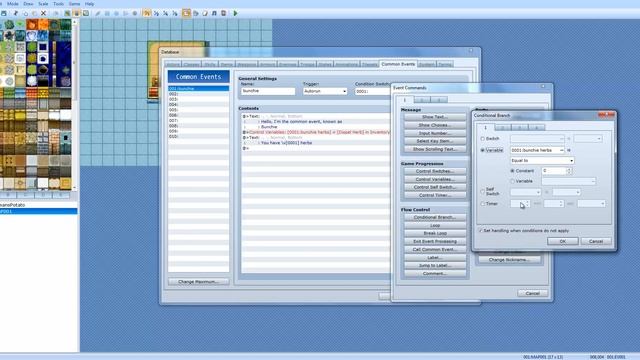Adjust the Timer minutes stepper
This screenshot has width=640, height=360.
click(527, 204)
